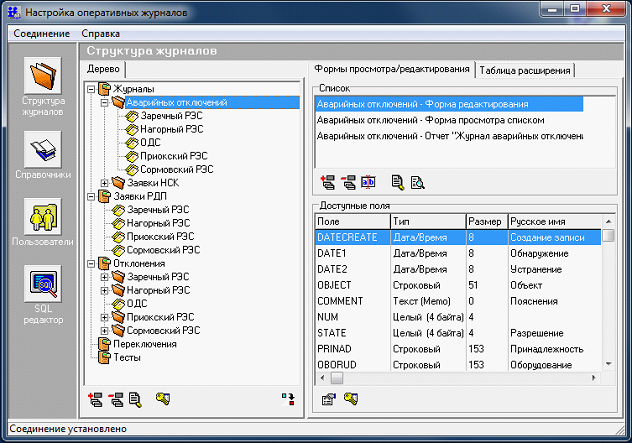Image resolution: width=632 pixels, height=443 pixels.
Task: Click the key icon below the journal tree
Action: 162,400
